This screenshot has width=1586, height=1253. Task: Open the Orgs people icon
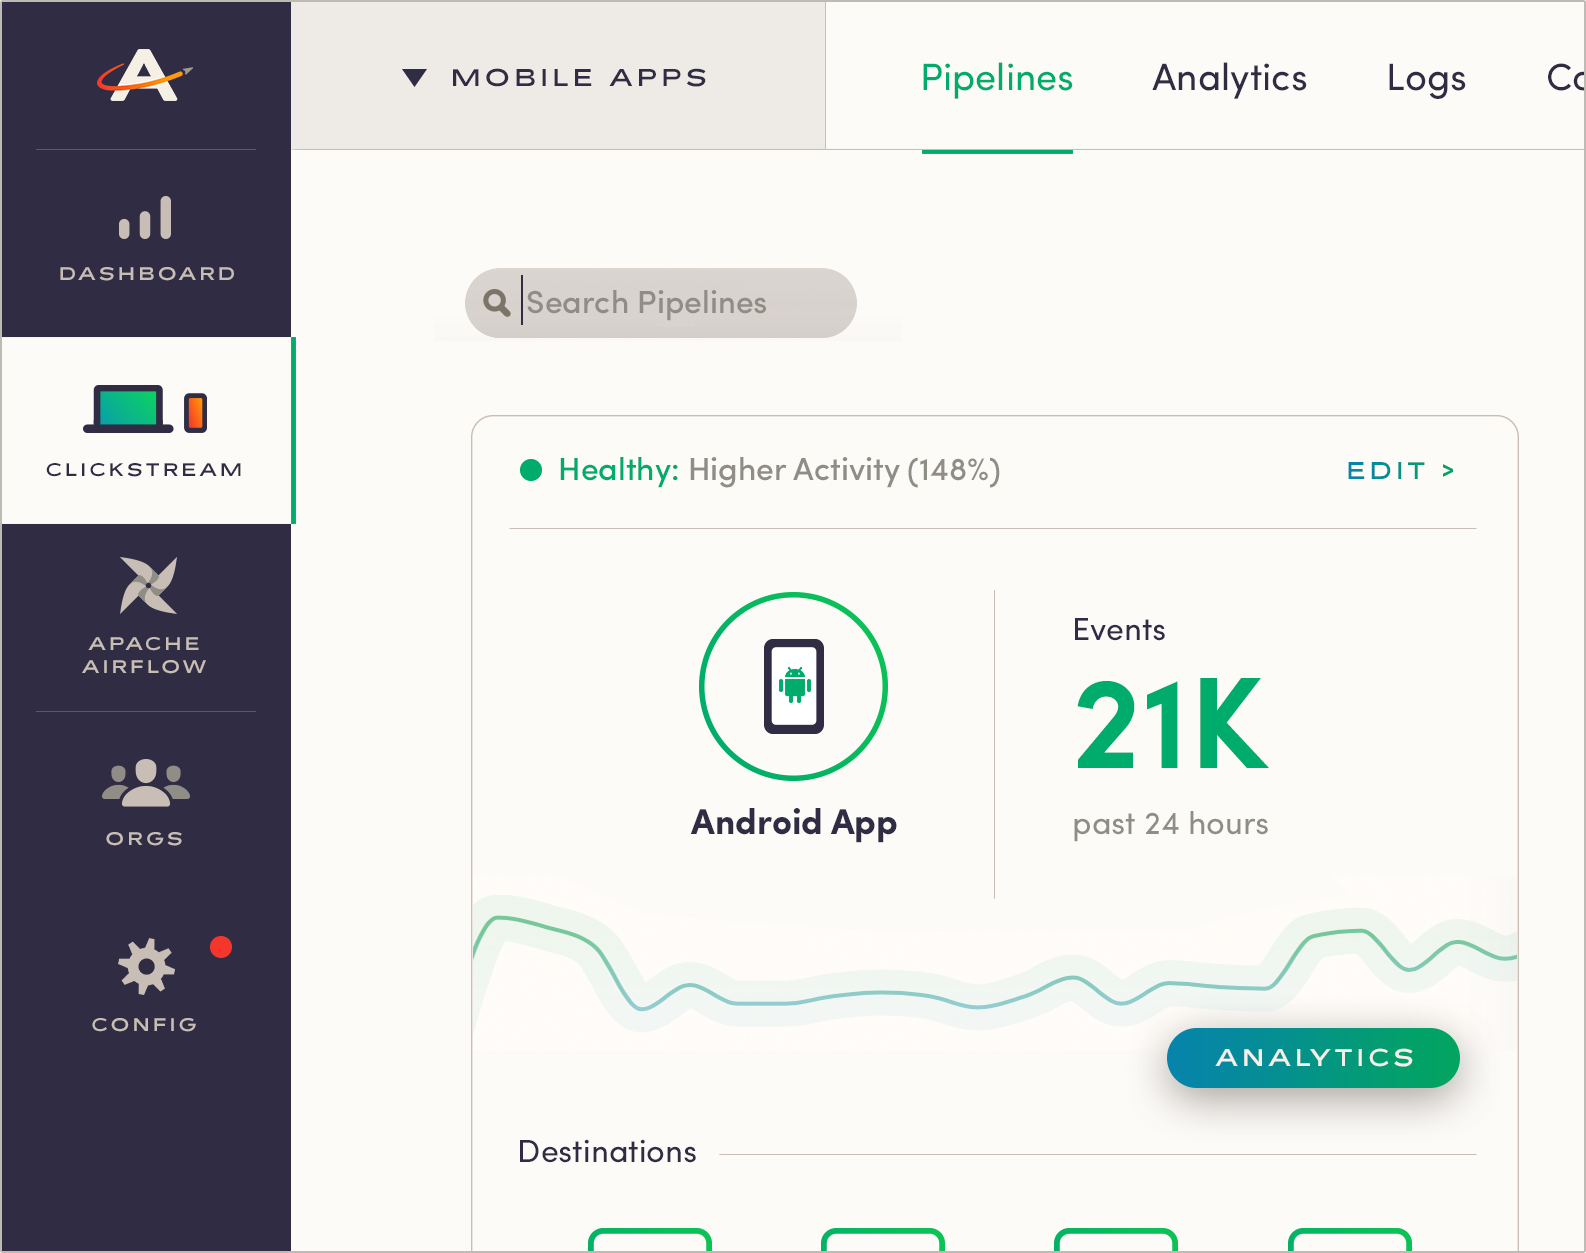tap(146, 782)
